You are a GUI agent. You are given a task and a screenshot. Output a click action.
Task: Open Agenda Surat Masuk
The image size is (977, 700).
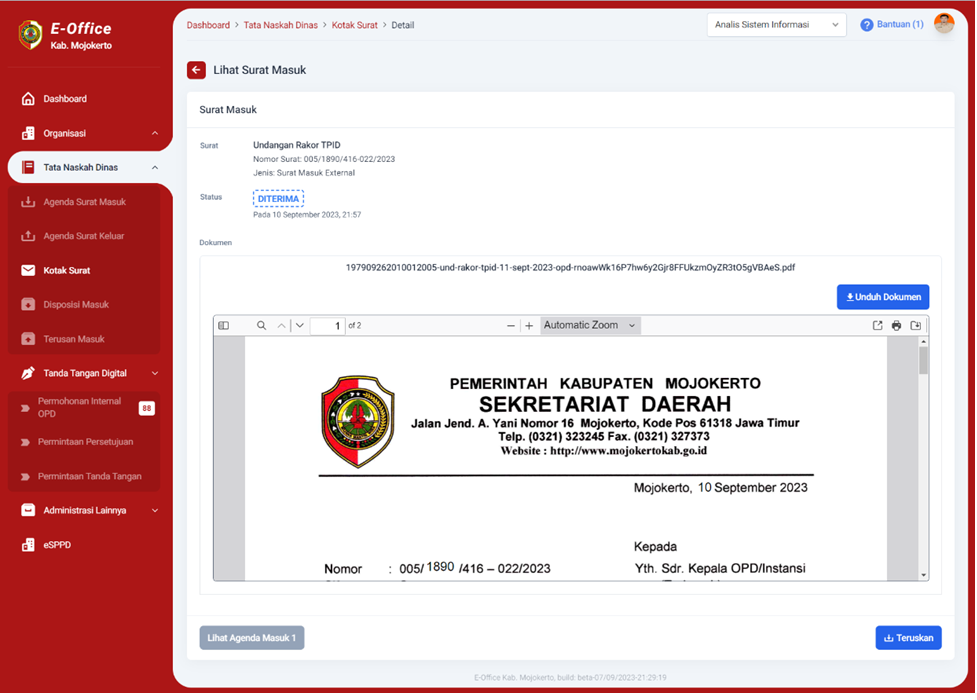click(83, 202)
